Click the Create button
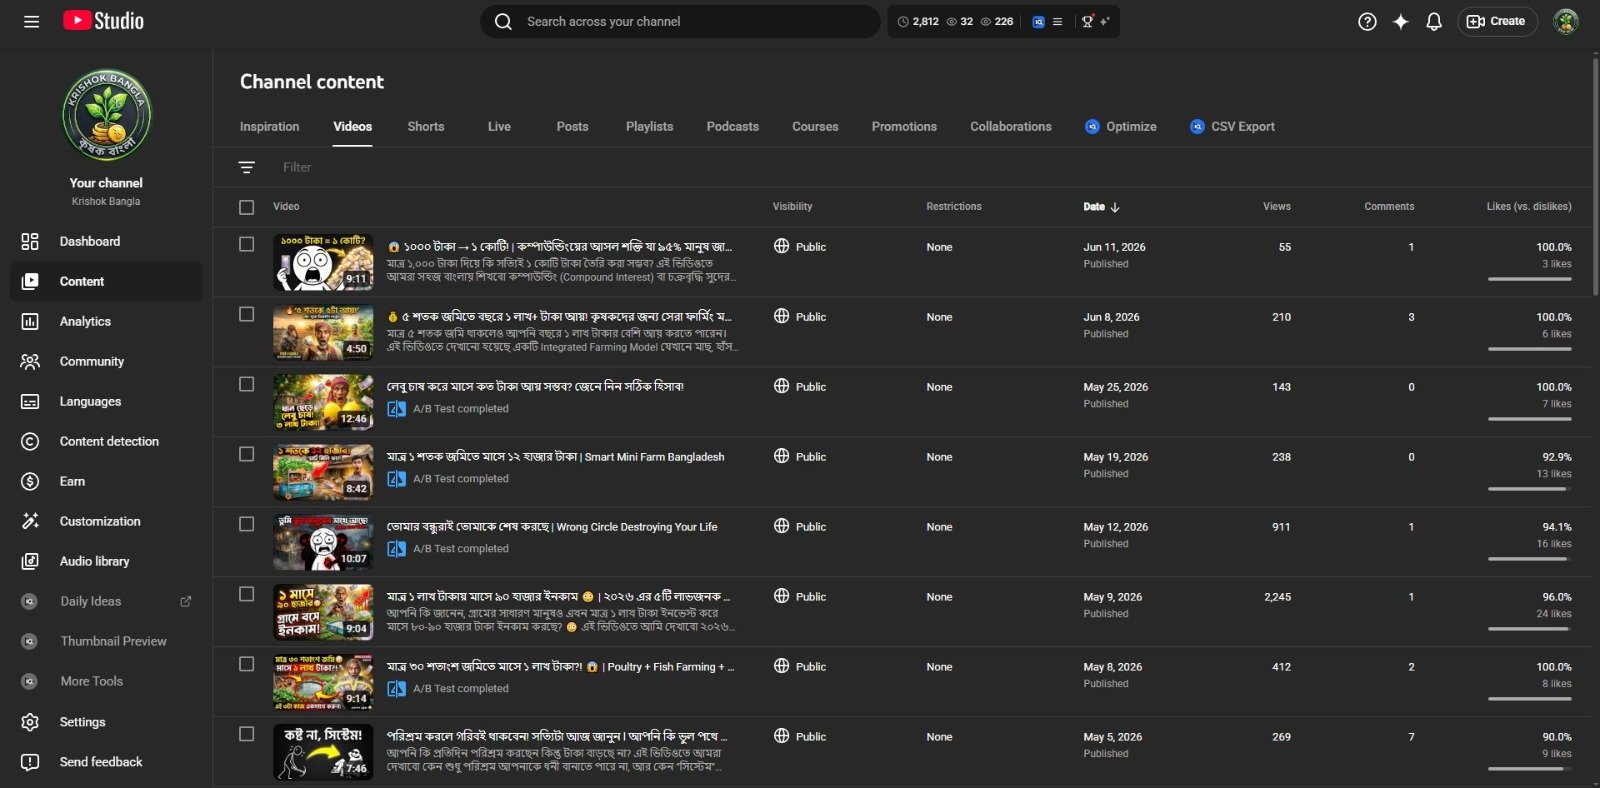This screenshot has width=1600, height=788. (1497, 21)
